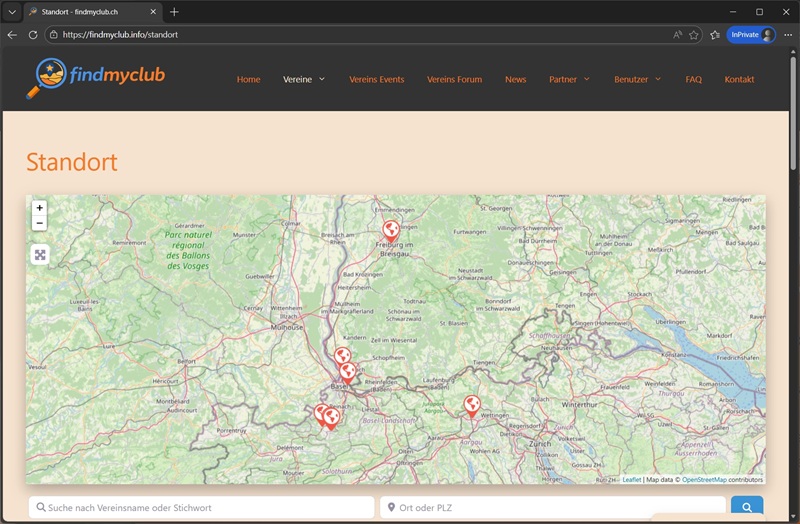The image size is (800, 524).
Task: Click the map zoom in plus button
Action: point(40,208)
